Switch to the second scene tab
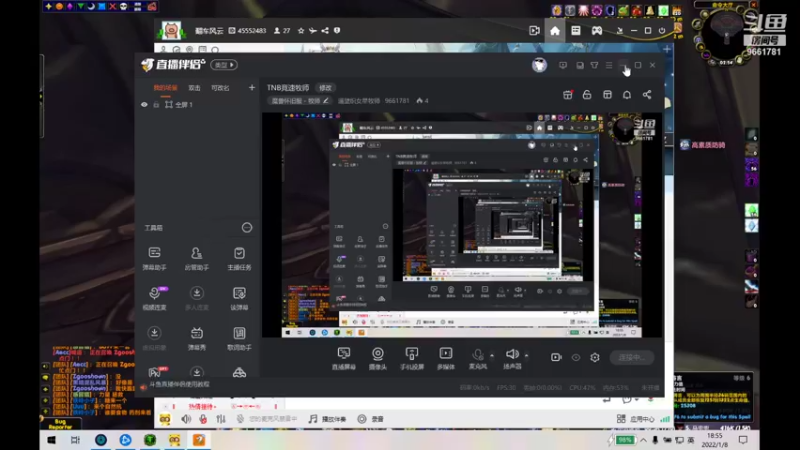Screen dimensions: 800x450 [194, 88]
